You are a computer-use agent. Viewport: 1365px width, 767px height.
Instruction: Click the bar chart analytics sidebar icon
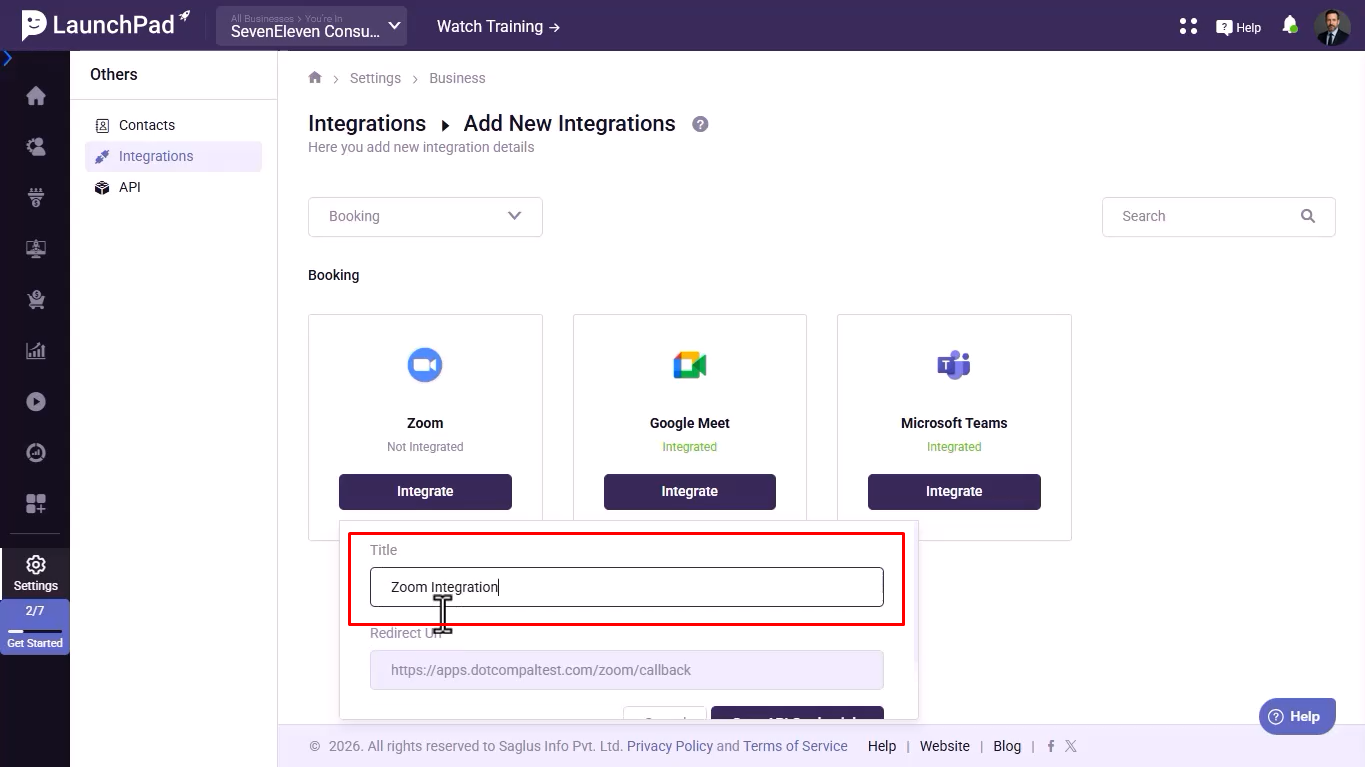click(36, 351)
